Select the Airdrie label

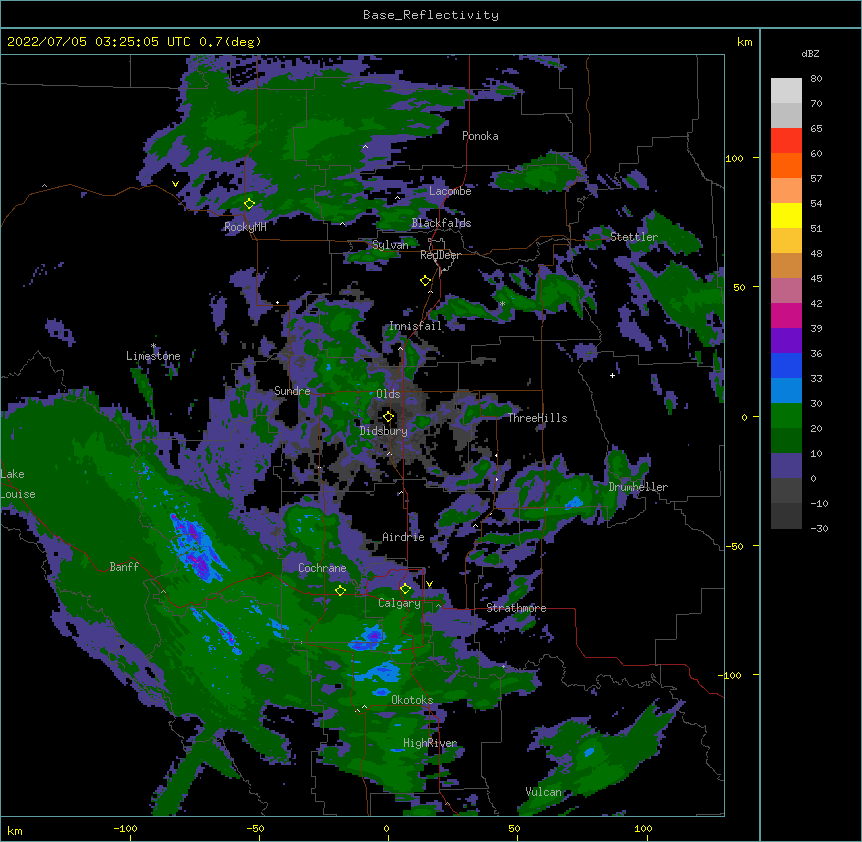403,537
